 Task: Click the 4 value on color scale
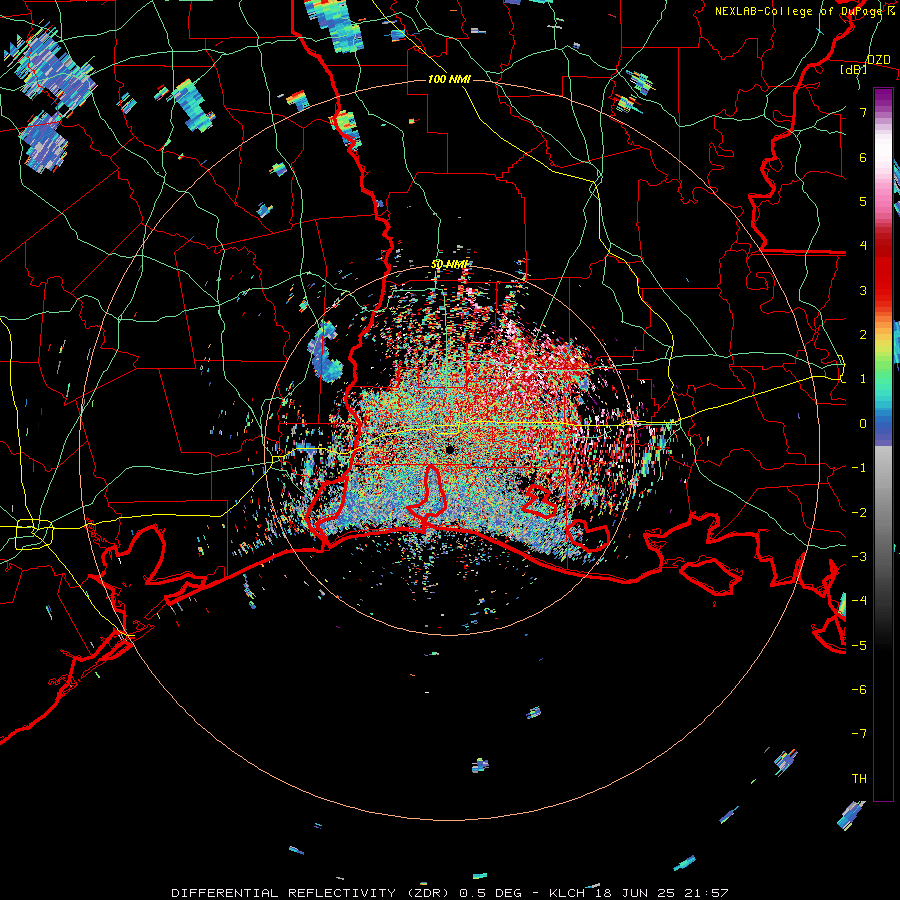863,246
